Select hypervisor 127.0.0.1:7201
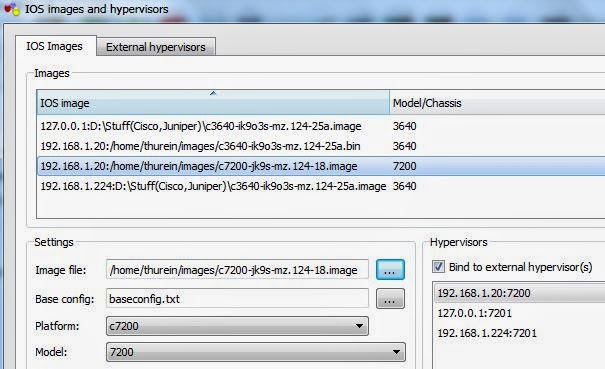Image resolution: width=605 pixels, height=369 pixels. pyautogui.click(x=520, y=313)
